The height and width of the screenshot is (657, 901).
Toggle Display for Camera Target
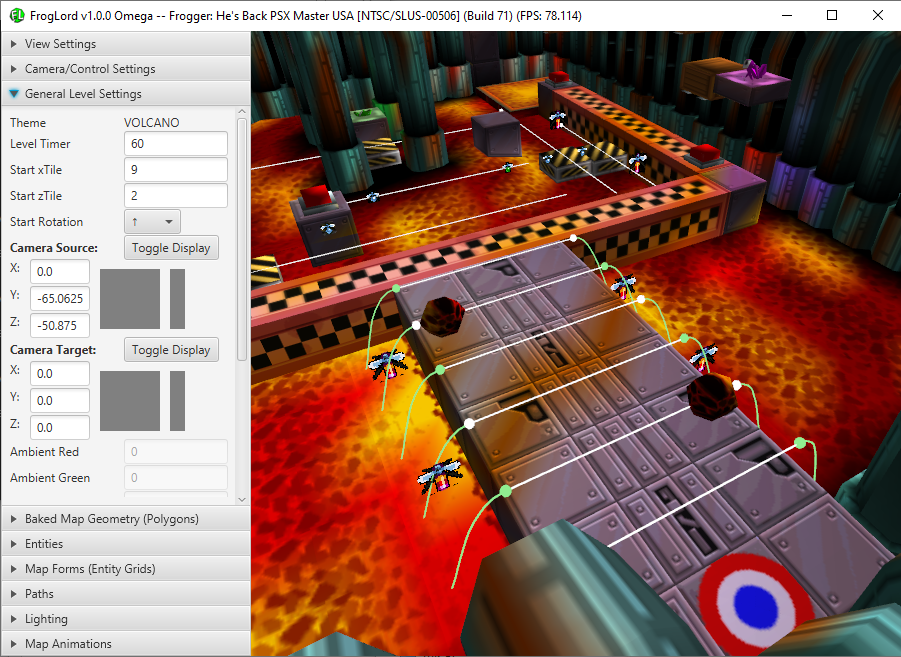coord(171,349)
